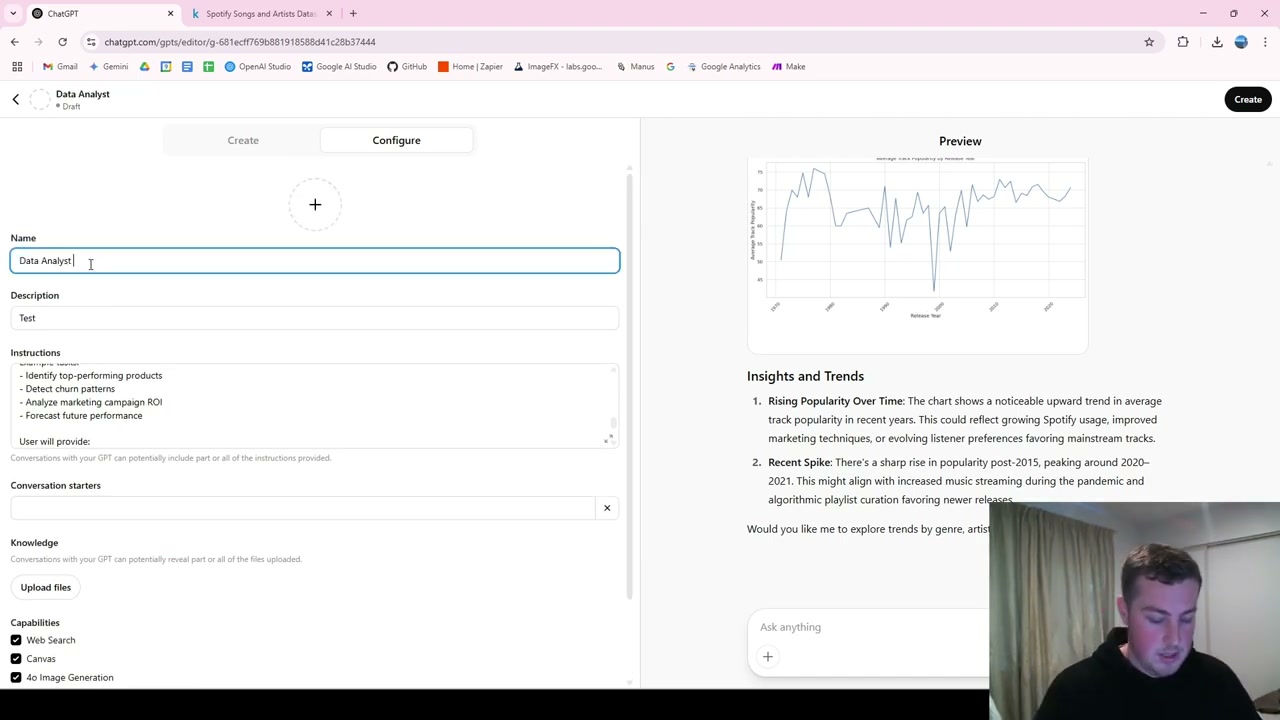This screenshot has height=720, width=1280.
Task: Reload the current page
Action: (62, 42)
